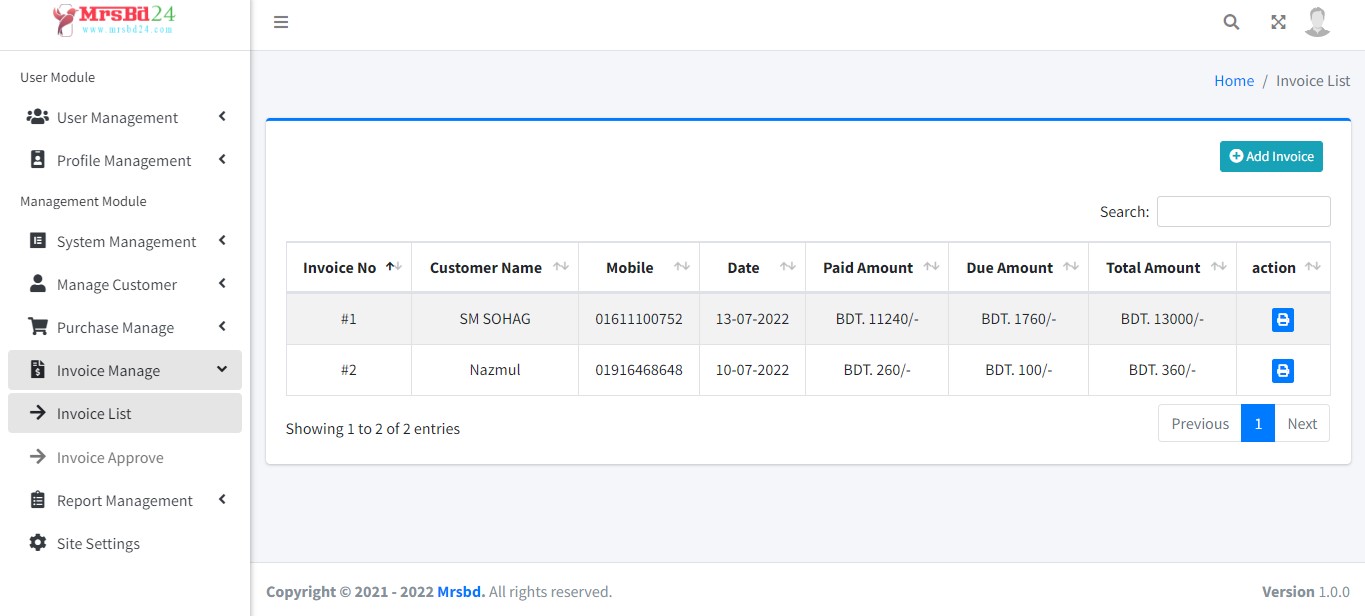This screenshot has height=616, width=1365.
Task: Click the Add Invoice button
Action: tap(1271, 156)
